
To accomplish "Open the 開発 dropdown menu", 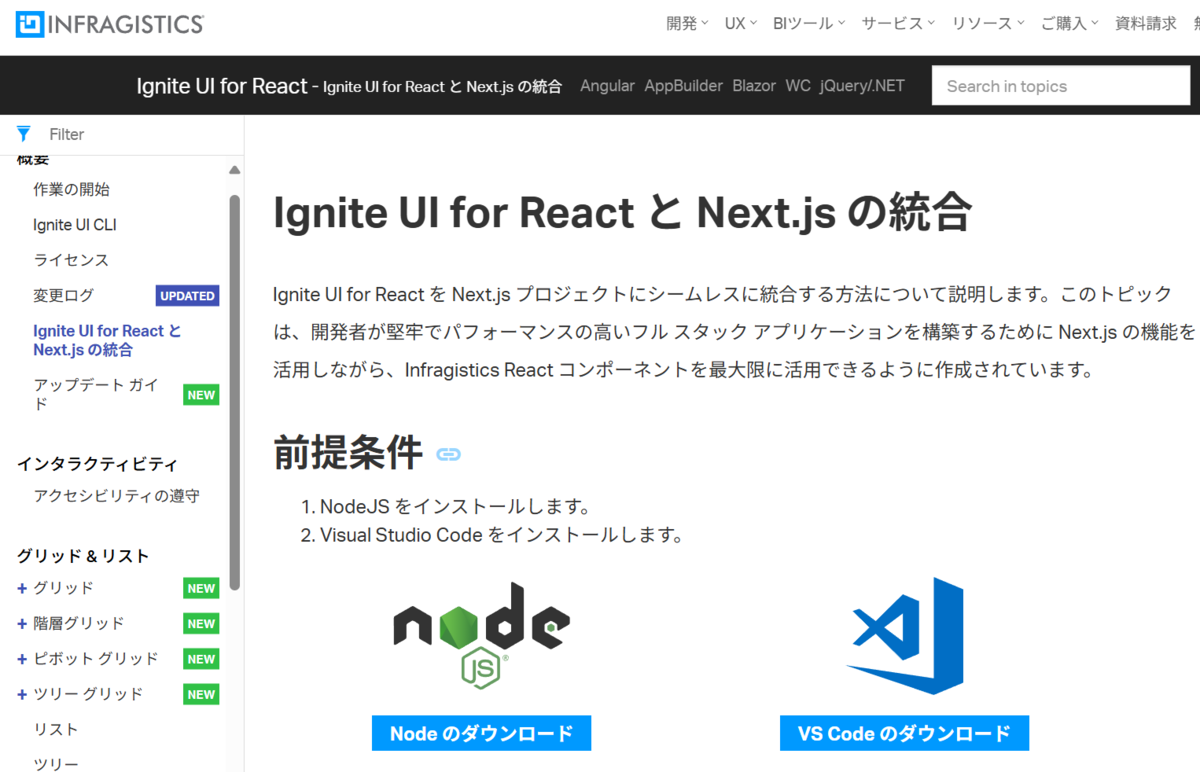I will pos(687,23).
